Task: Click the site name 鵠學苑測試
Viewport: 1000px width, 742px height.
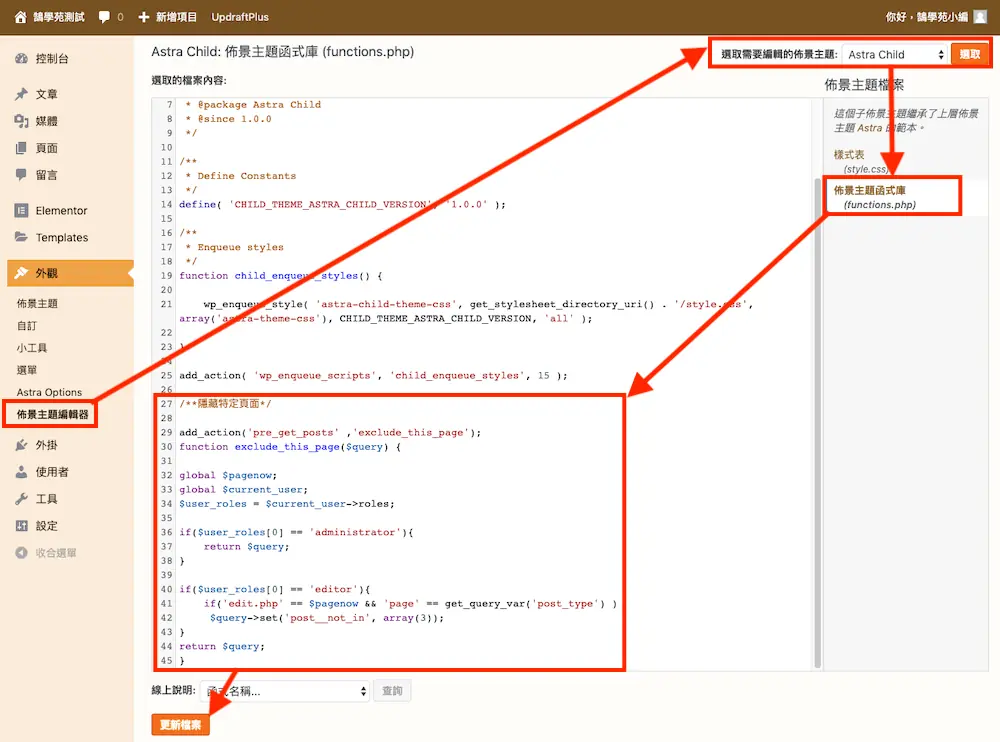Action: 59,17
